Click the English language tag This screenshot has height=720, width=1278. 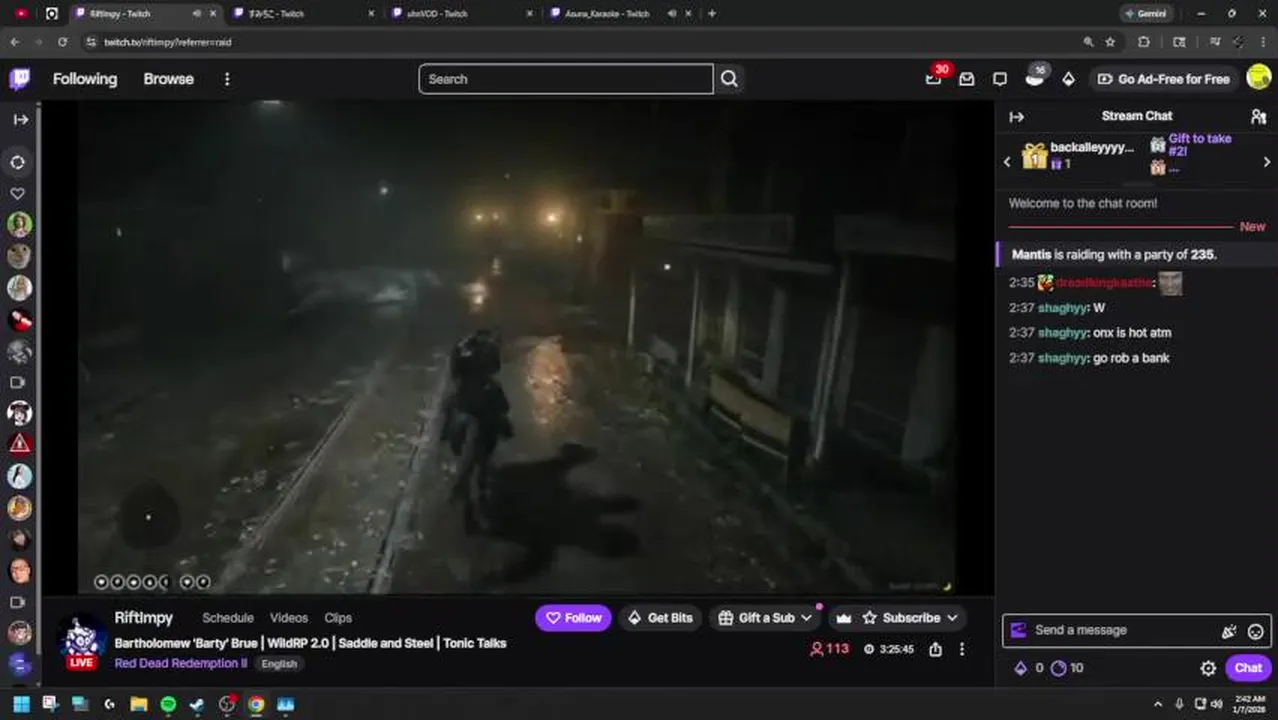click(x=279, y=664)
